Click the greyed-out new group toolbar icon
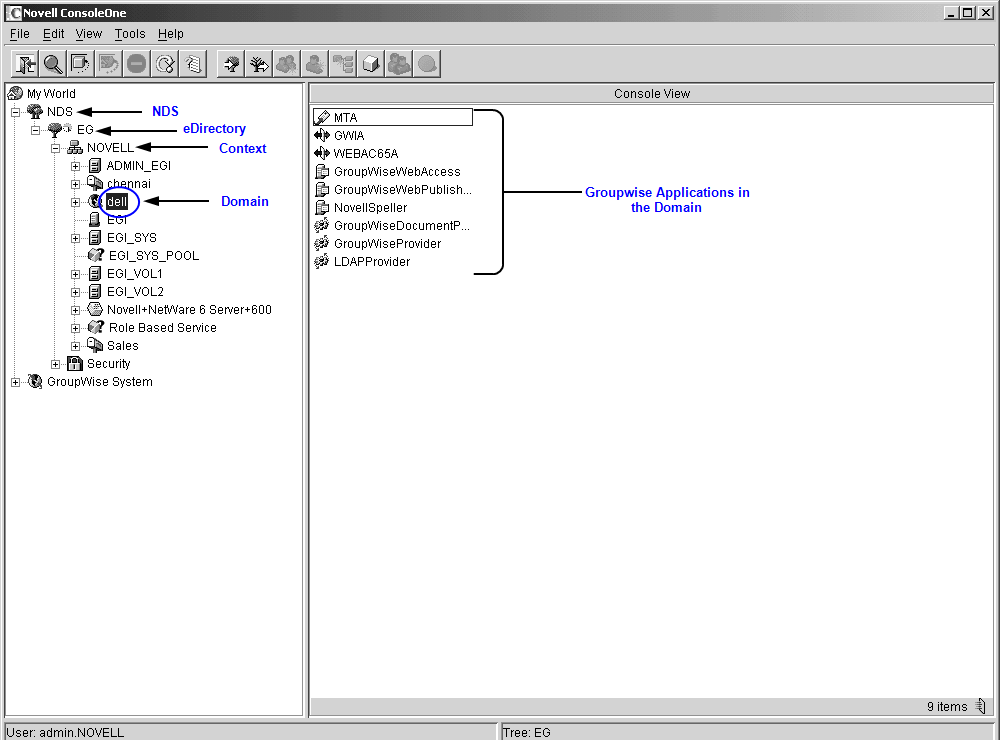The width and height of the screenshot is (1000, 740). coord(287,64)
